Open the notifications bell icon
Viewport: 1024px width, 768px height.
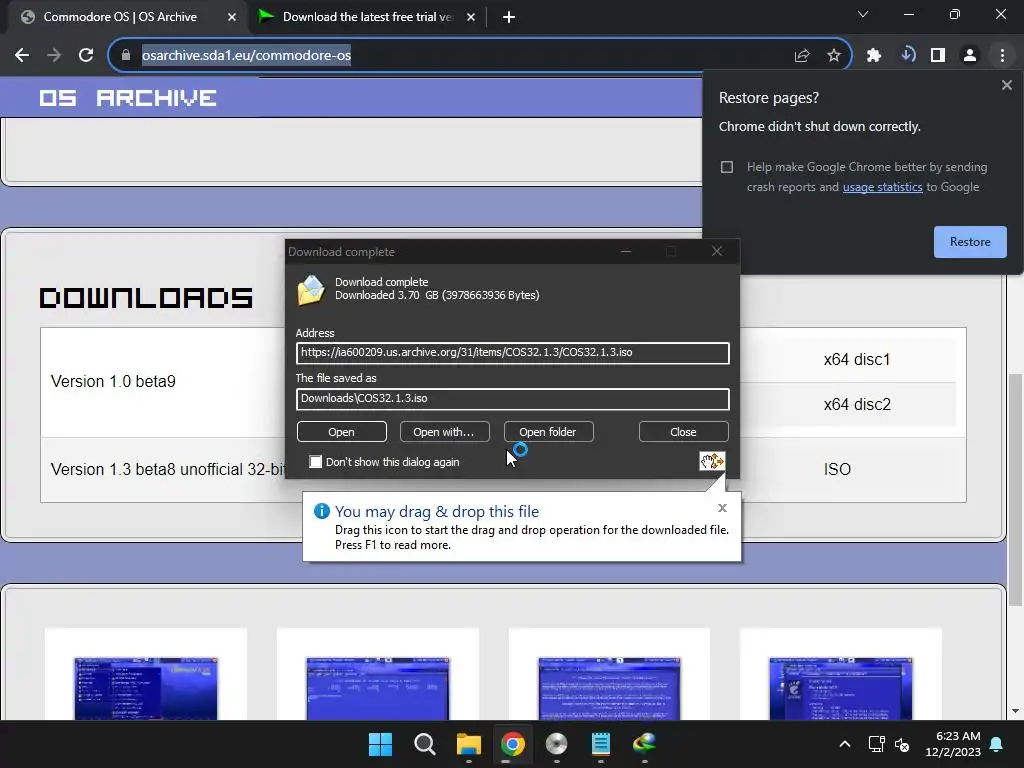click(x=997, y=744)
